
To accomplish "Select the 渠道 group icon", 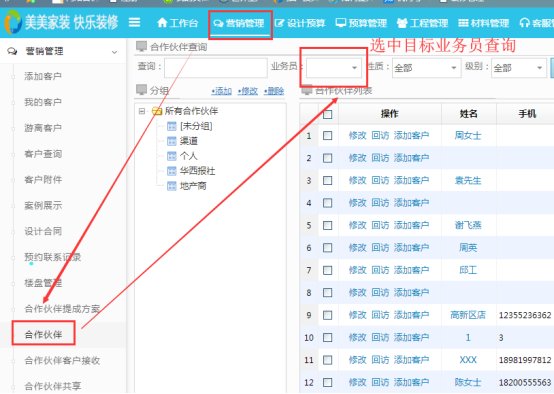I will (171, 141).
